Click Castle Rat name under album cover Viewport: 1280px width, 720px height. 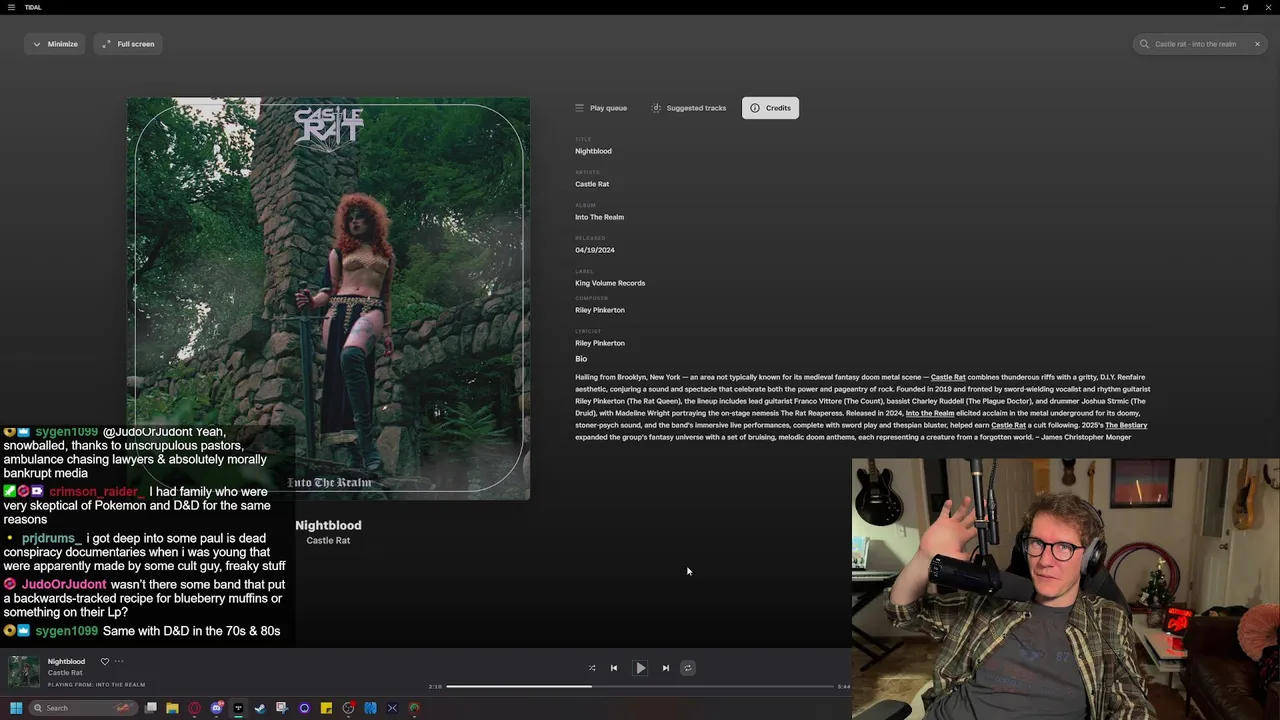click(328, 541)
